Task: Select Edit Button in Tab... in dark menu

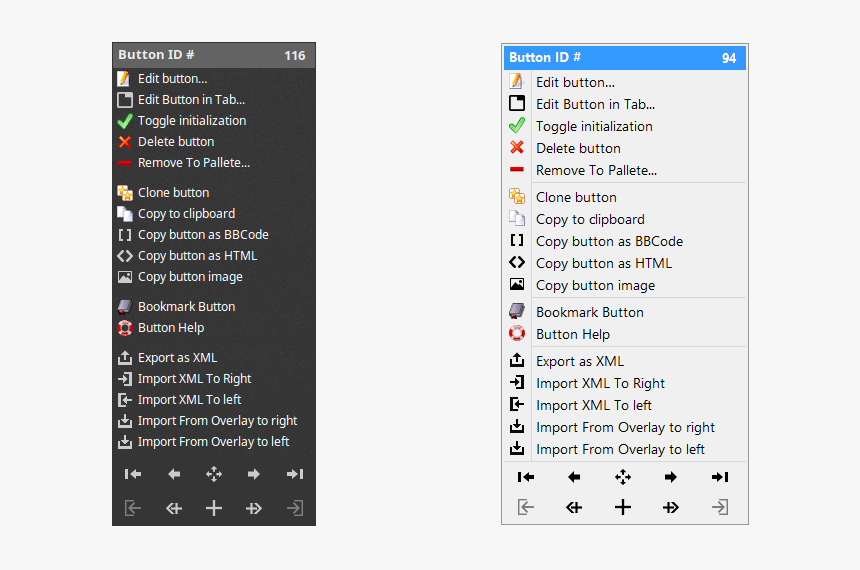Action: click(x=214, y=99)
